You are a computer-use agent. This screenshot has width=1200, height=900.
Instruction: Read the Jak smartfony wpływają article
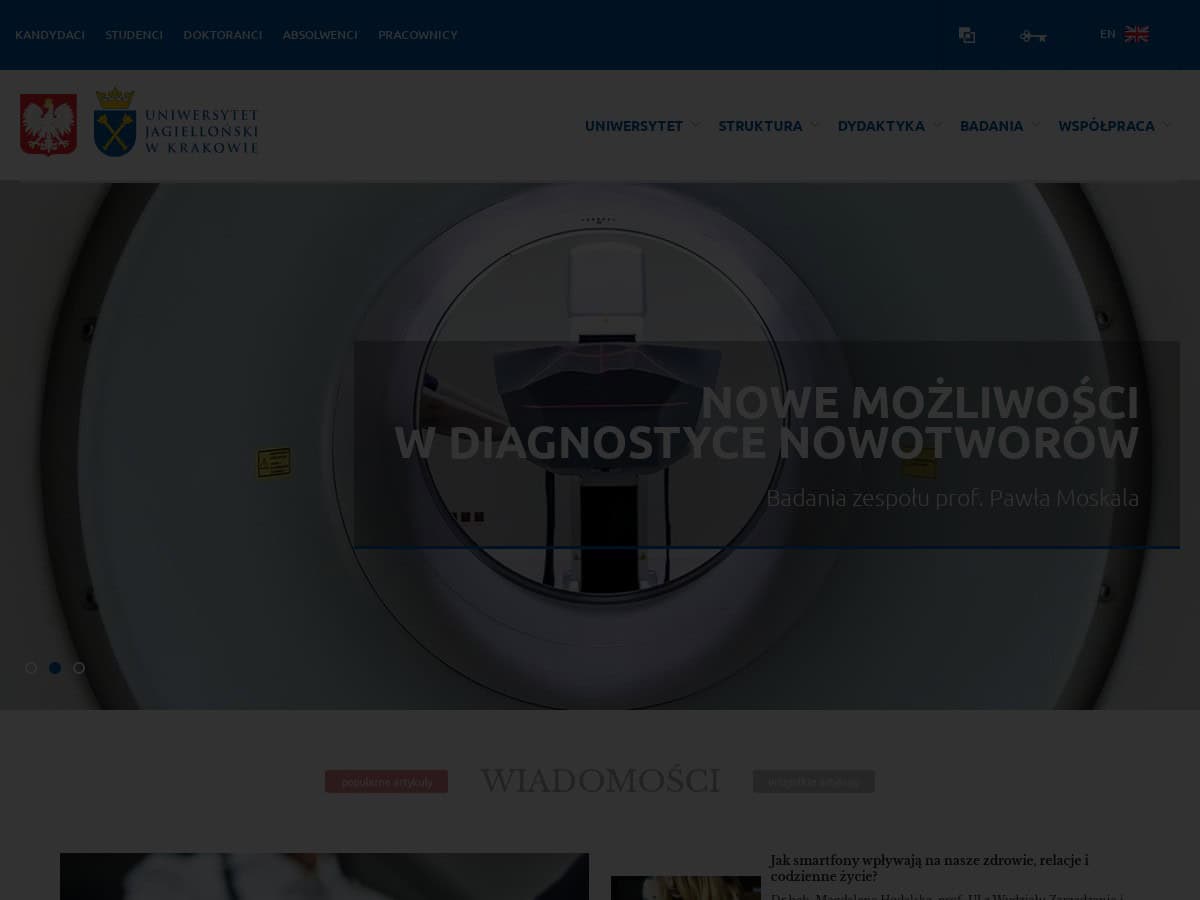(x=929, y=868)
